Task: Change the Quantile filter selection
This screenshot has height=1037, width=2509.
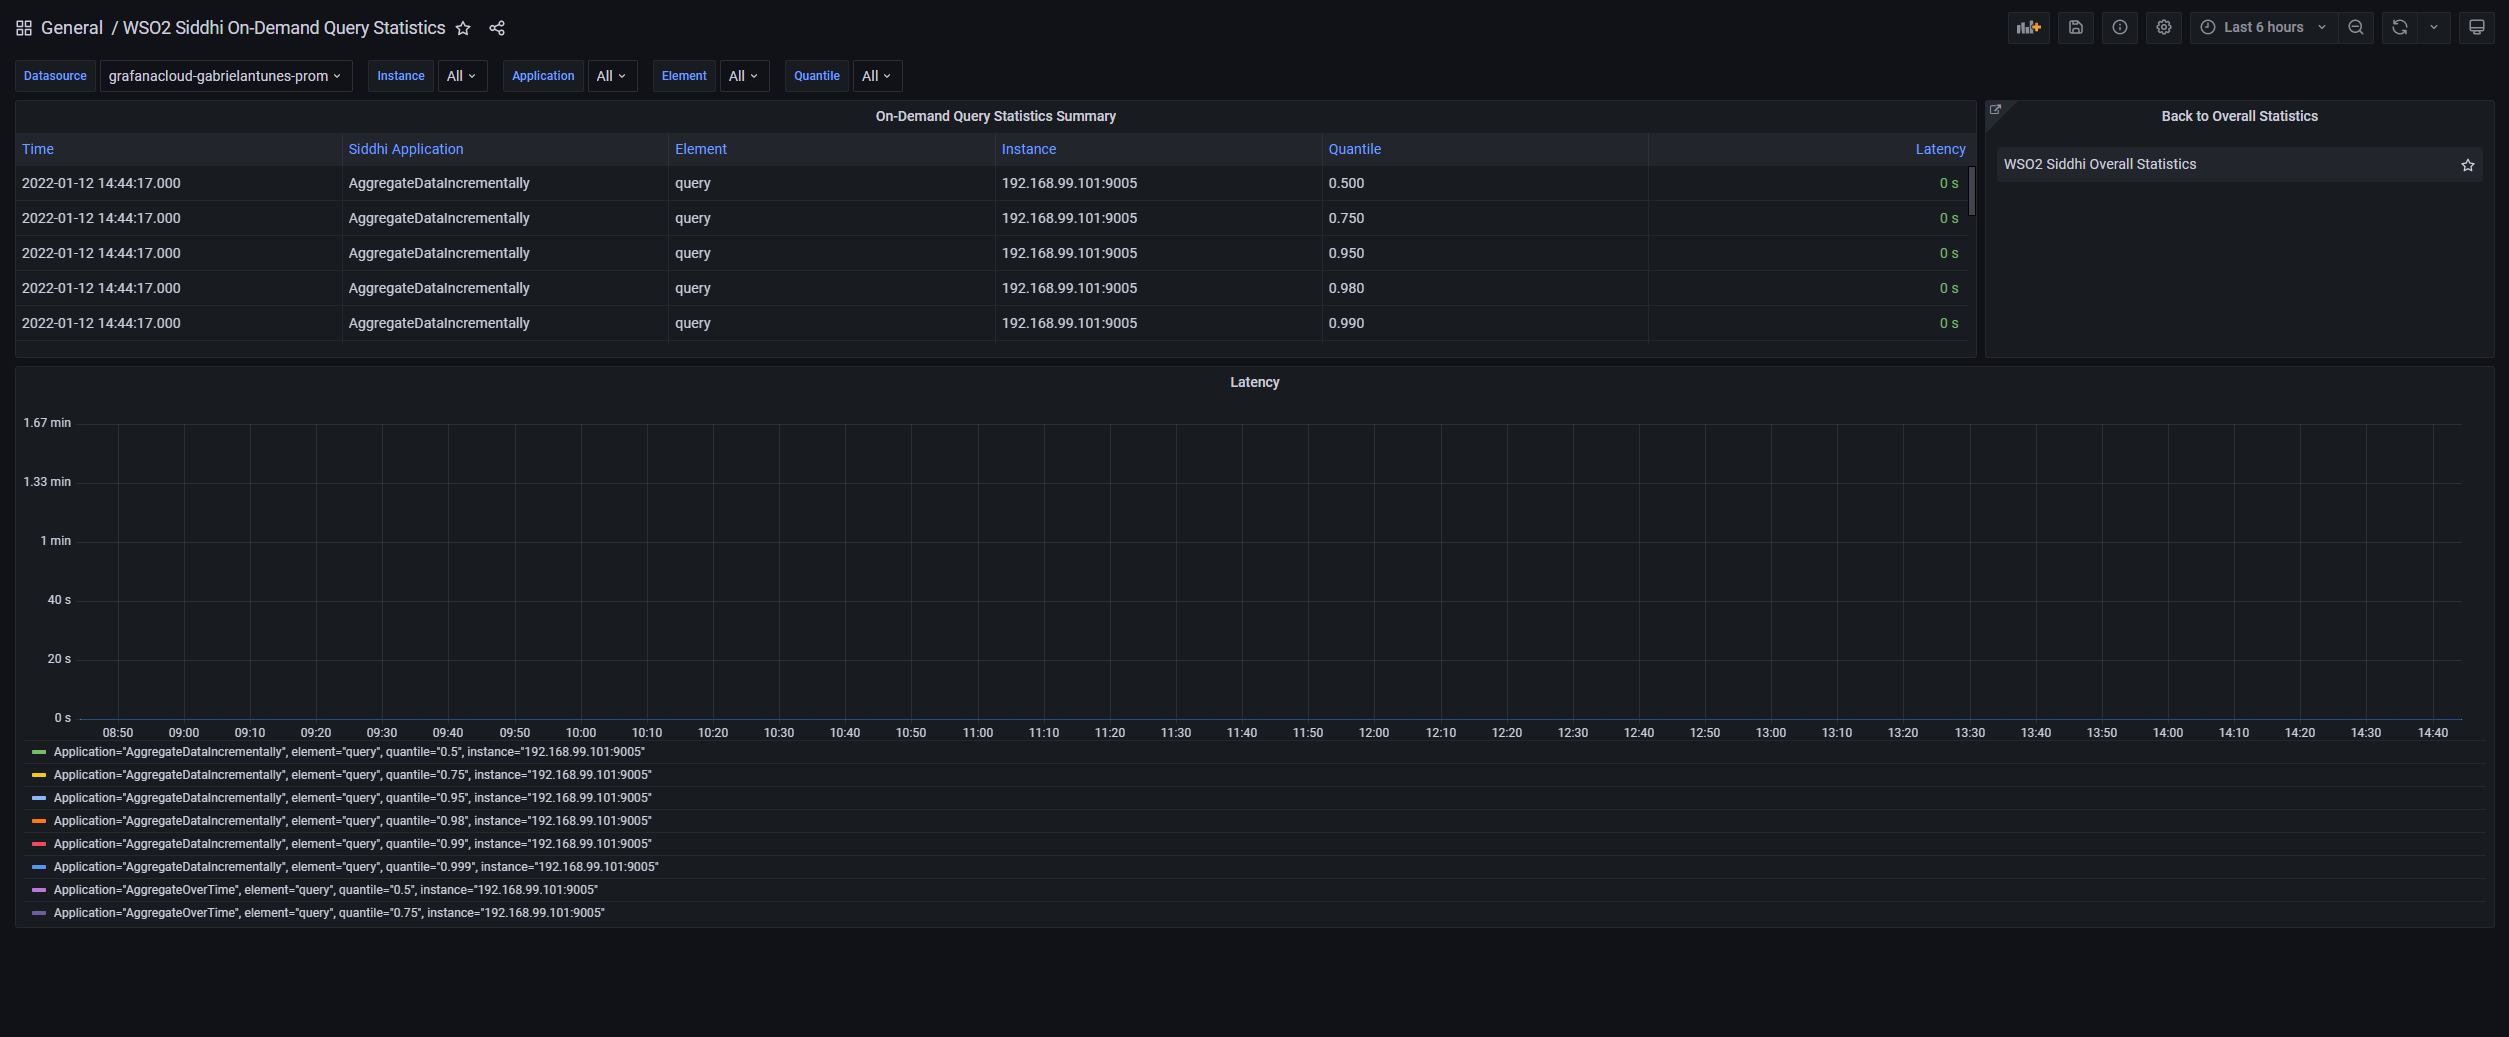Action: [875, 75]
